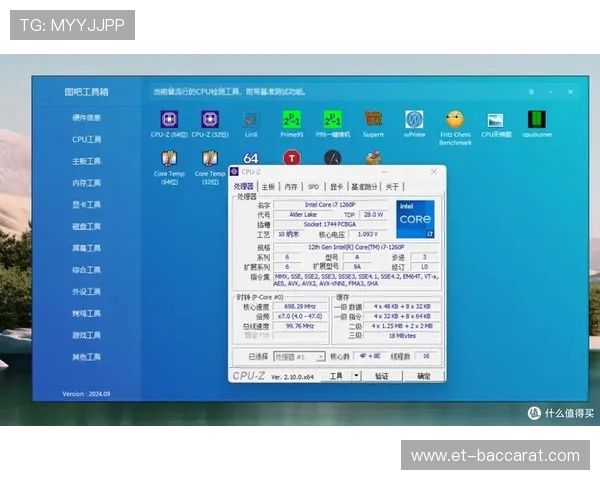Click the bus speed value "99.76 MHz"
This screenshot has width=600, height=480.
coord(300,326)
